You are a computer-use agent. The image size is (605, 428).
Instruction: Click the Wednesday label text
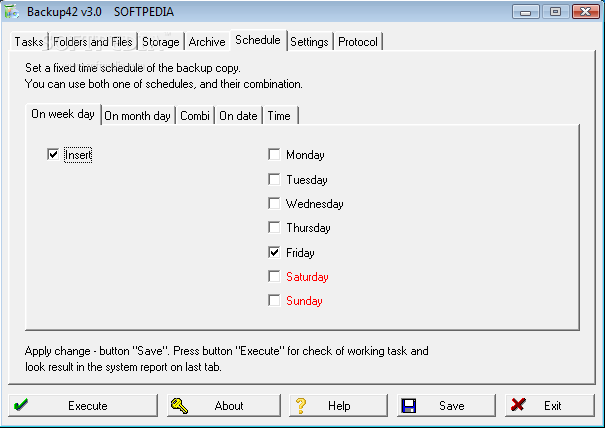pyautogui.click(x=314, y=204)
